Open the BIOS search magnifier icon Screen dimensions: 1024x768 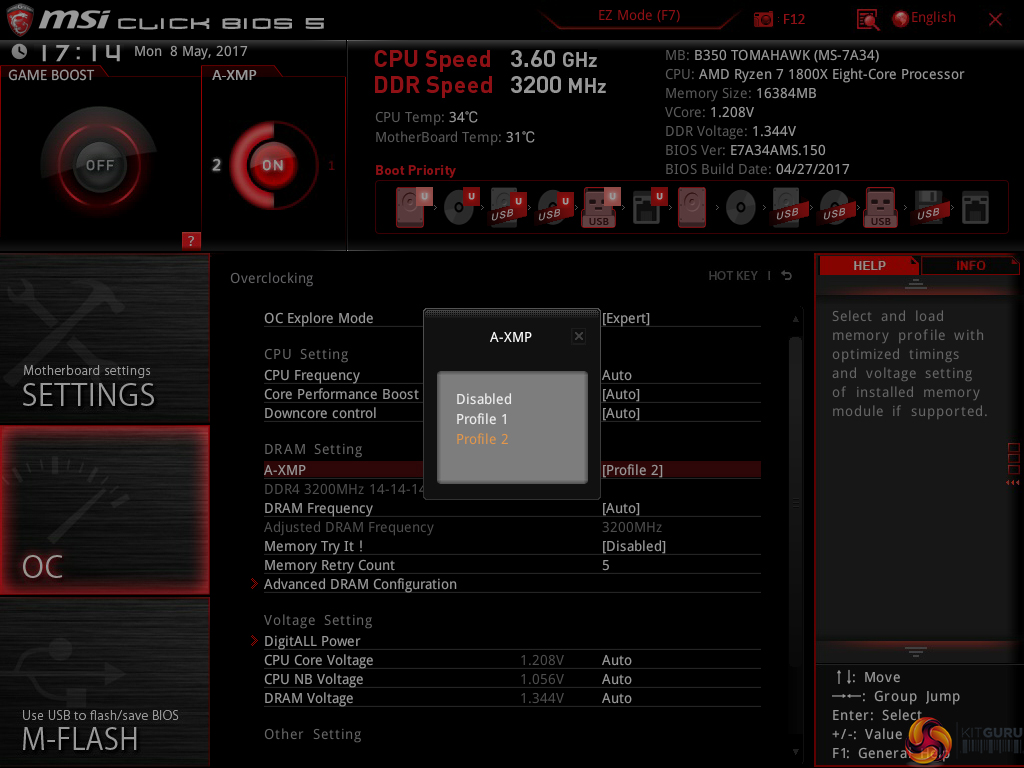pyautogui.click(x=867, y=20)
